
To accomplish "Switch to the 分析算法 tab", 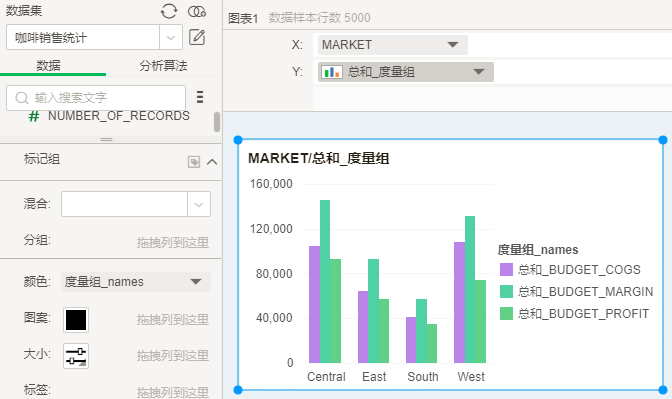I will point(163,66).
